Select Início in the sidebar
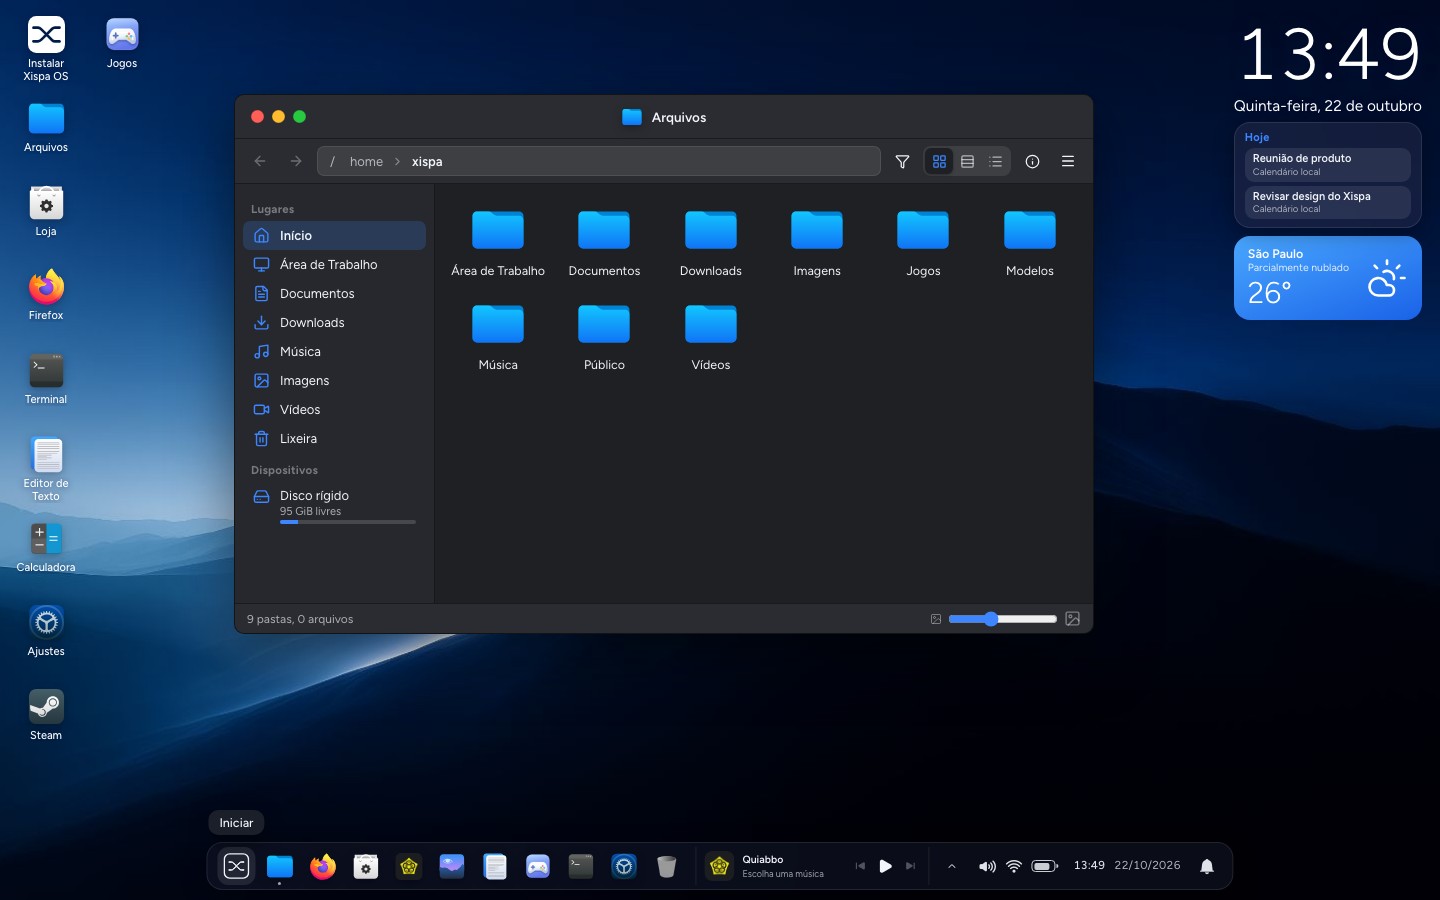 click(x=334, y=235)
